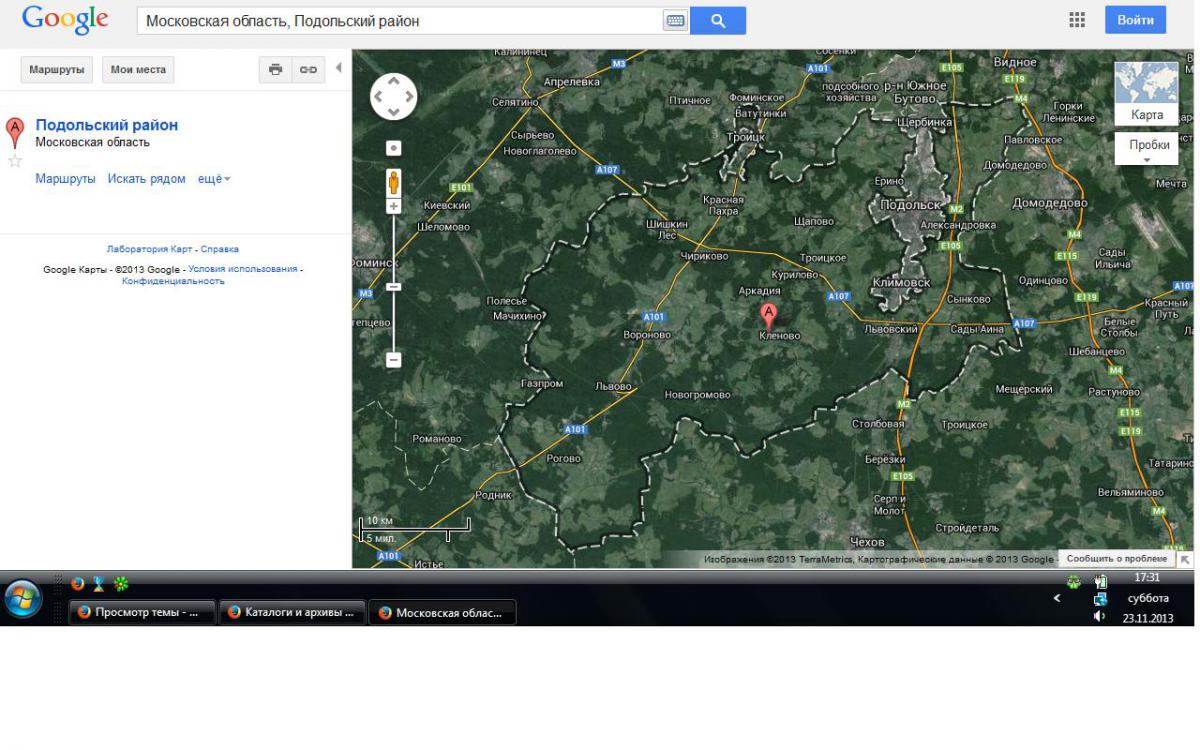Click the print icon
This screenshot has width=1200, height=750.
click(276, 69)
